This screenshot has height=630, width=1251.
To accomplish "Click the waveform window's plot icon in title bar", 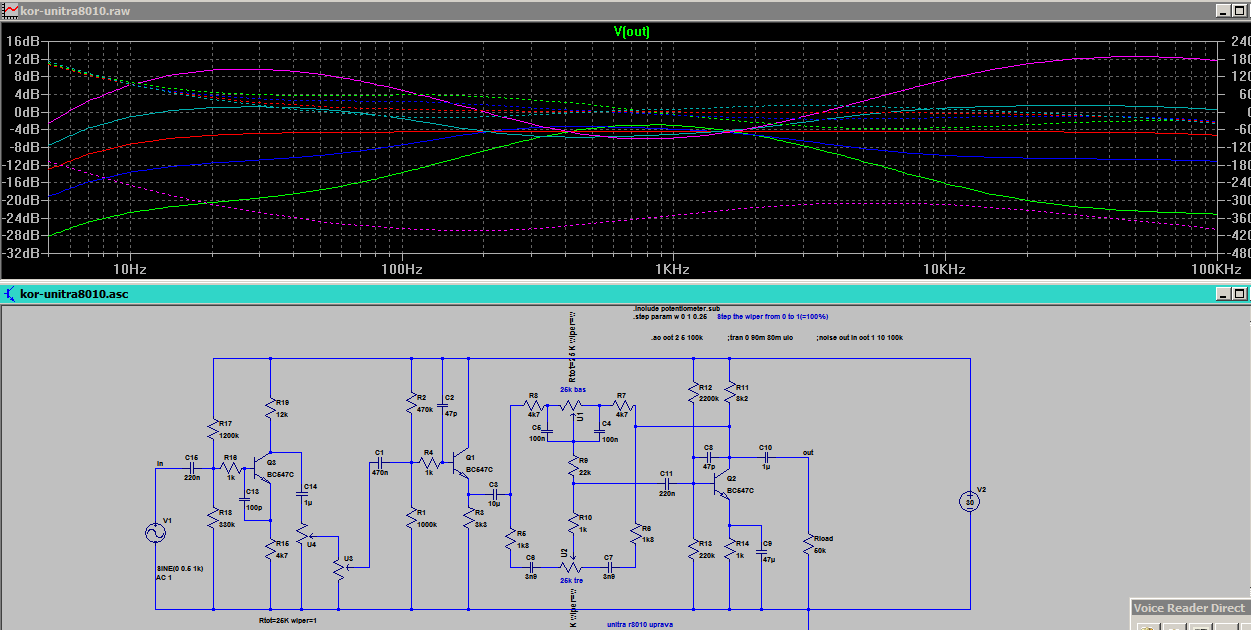I will pyautogui.click(x=10, y=9).
